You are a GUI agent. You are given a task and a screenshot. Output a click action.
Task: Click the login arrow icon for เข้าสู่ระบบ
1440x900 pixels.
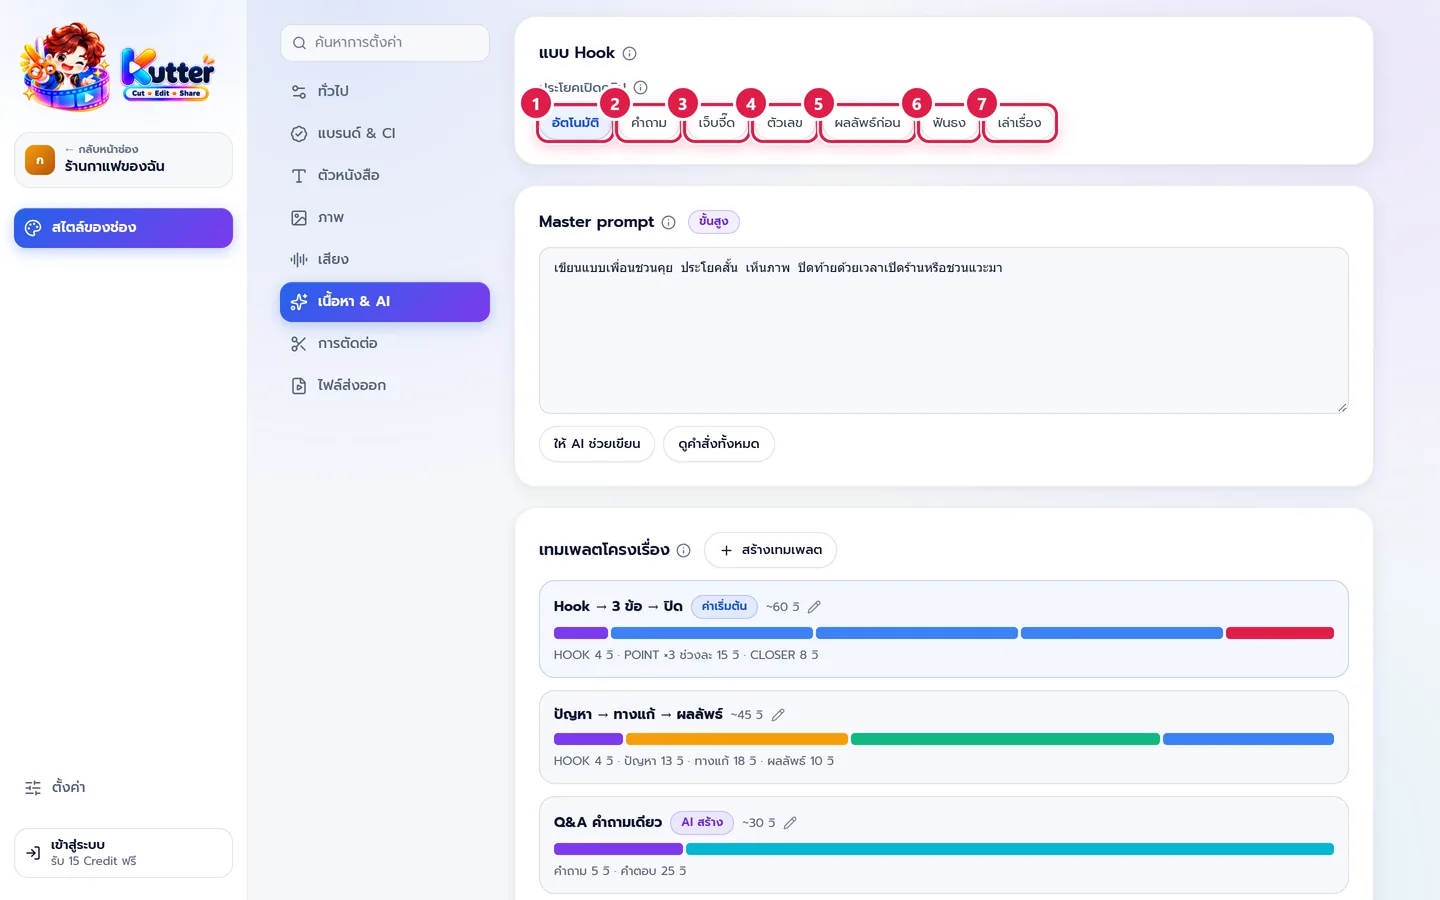tap(33, 853)
